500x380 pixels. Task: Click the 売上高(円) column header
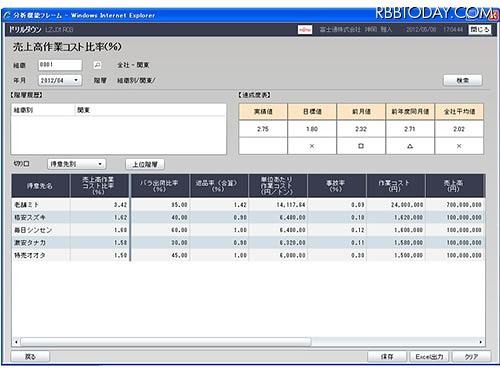pyautogui.click(x=455, y=186)
